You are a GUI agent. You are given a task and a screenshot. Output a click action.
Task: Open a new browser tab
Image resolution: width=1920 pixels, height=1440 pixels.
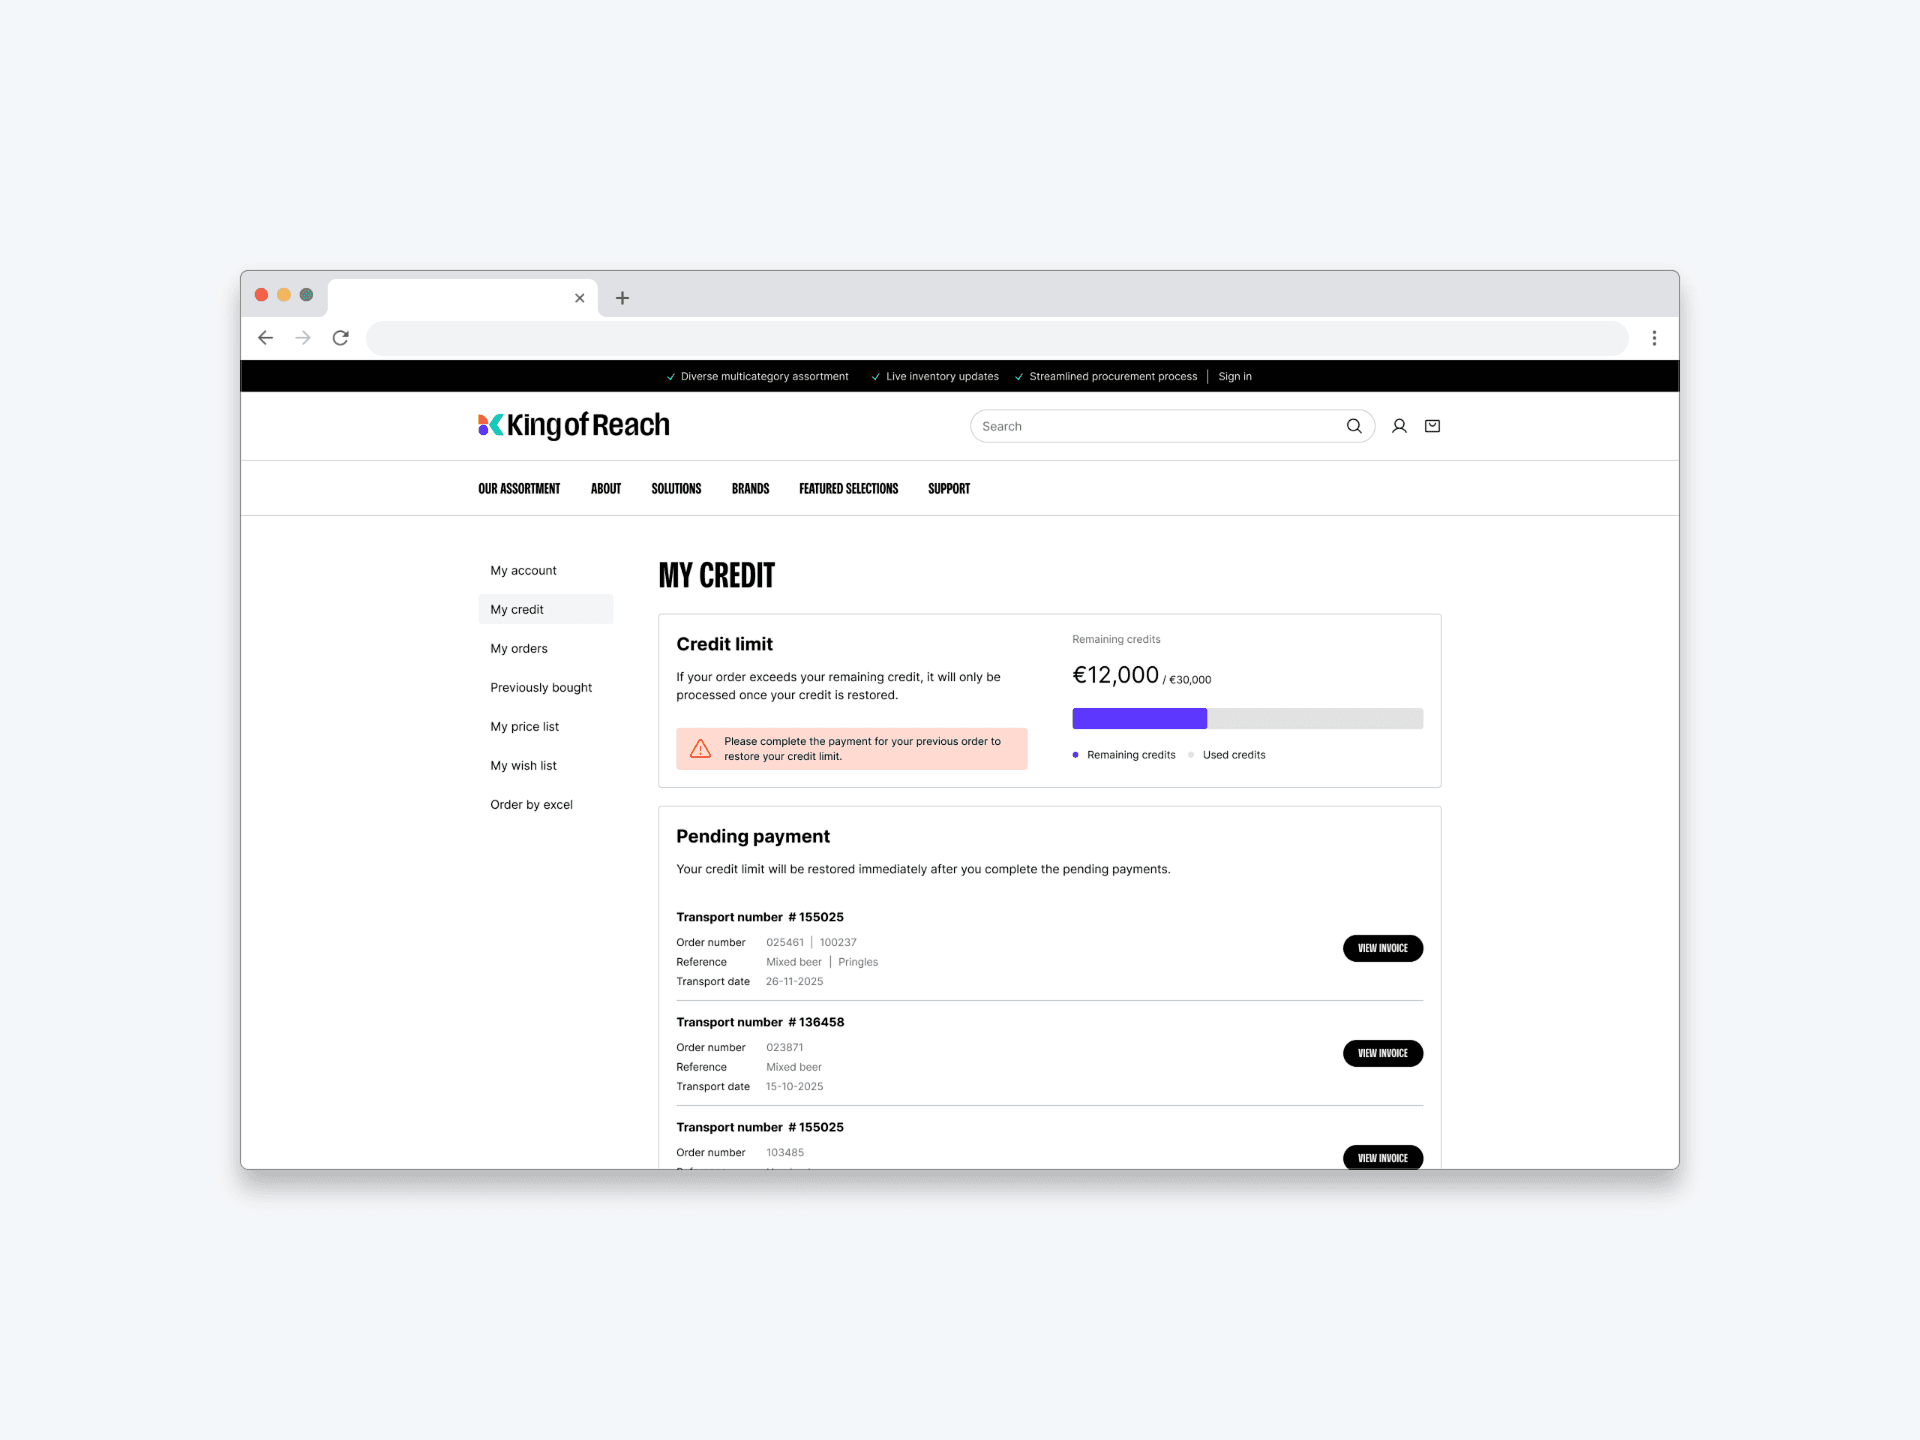pos(622,298)
